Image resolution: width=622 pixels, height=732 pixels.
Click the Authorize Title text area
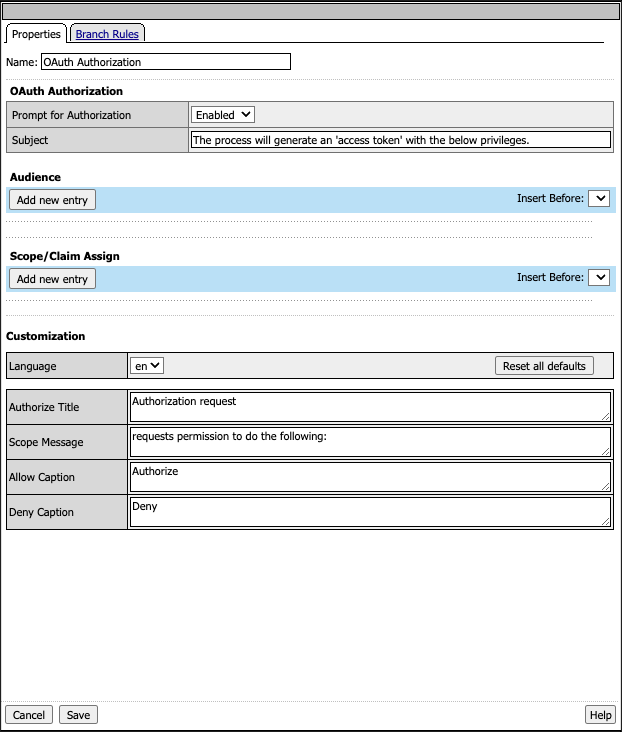click(x=370, y=407)
